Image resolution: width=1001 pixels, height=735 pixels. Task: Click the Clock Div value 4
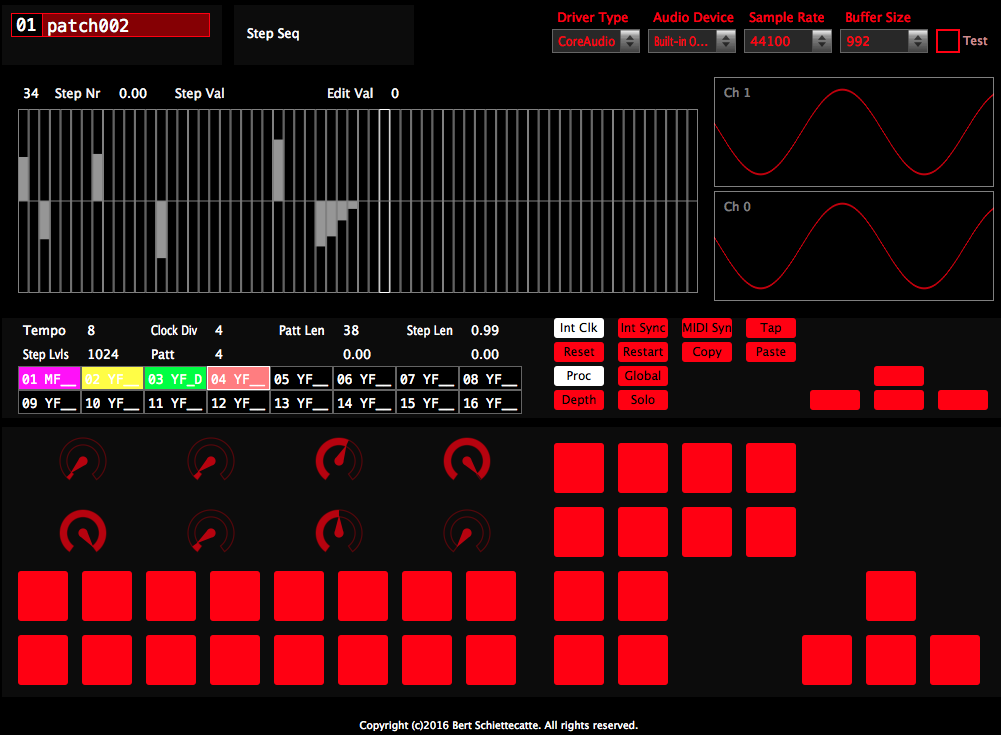[219, 330]
